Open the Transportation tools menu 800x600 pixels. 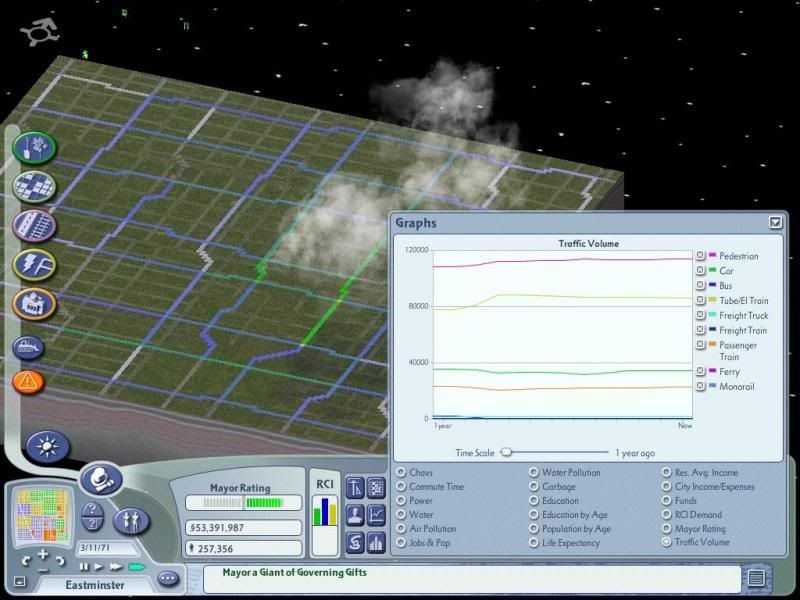click(x=34, y=226)
